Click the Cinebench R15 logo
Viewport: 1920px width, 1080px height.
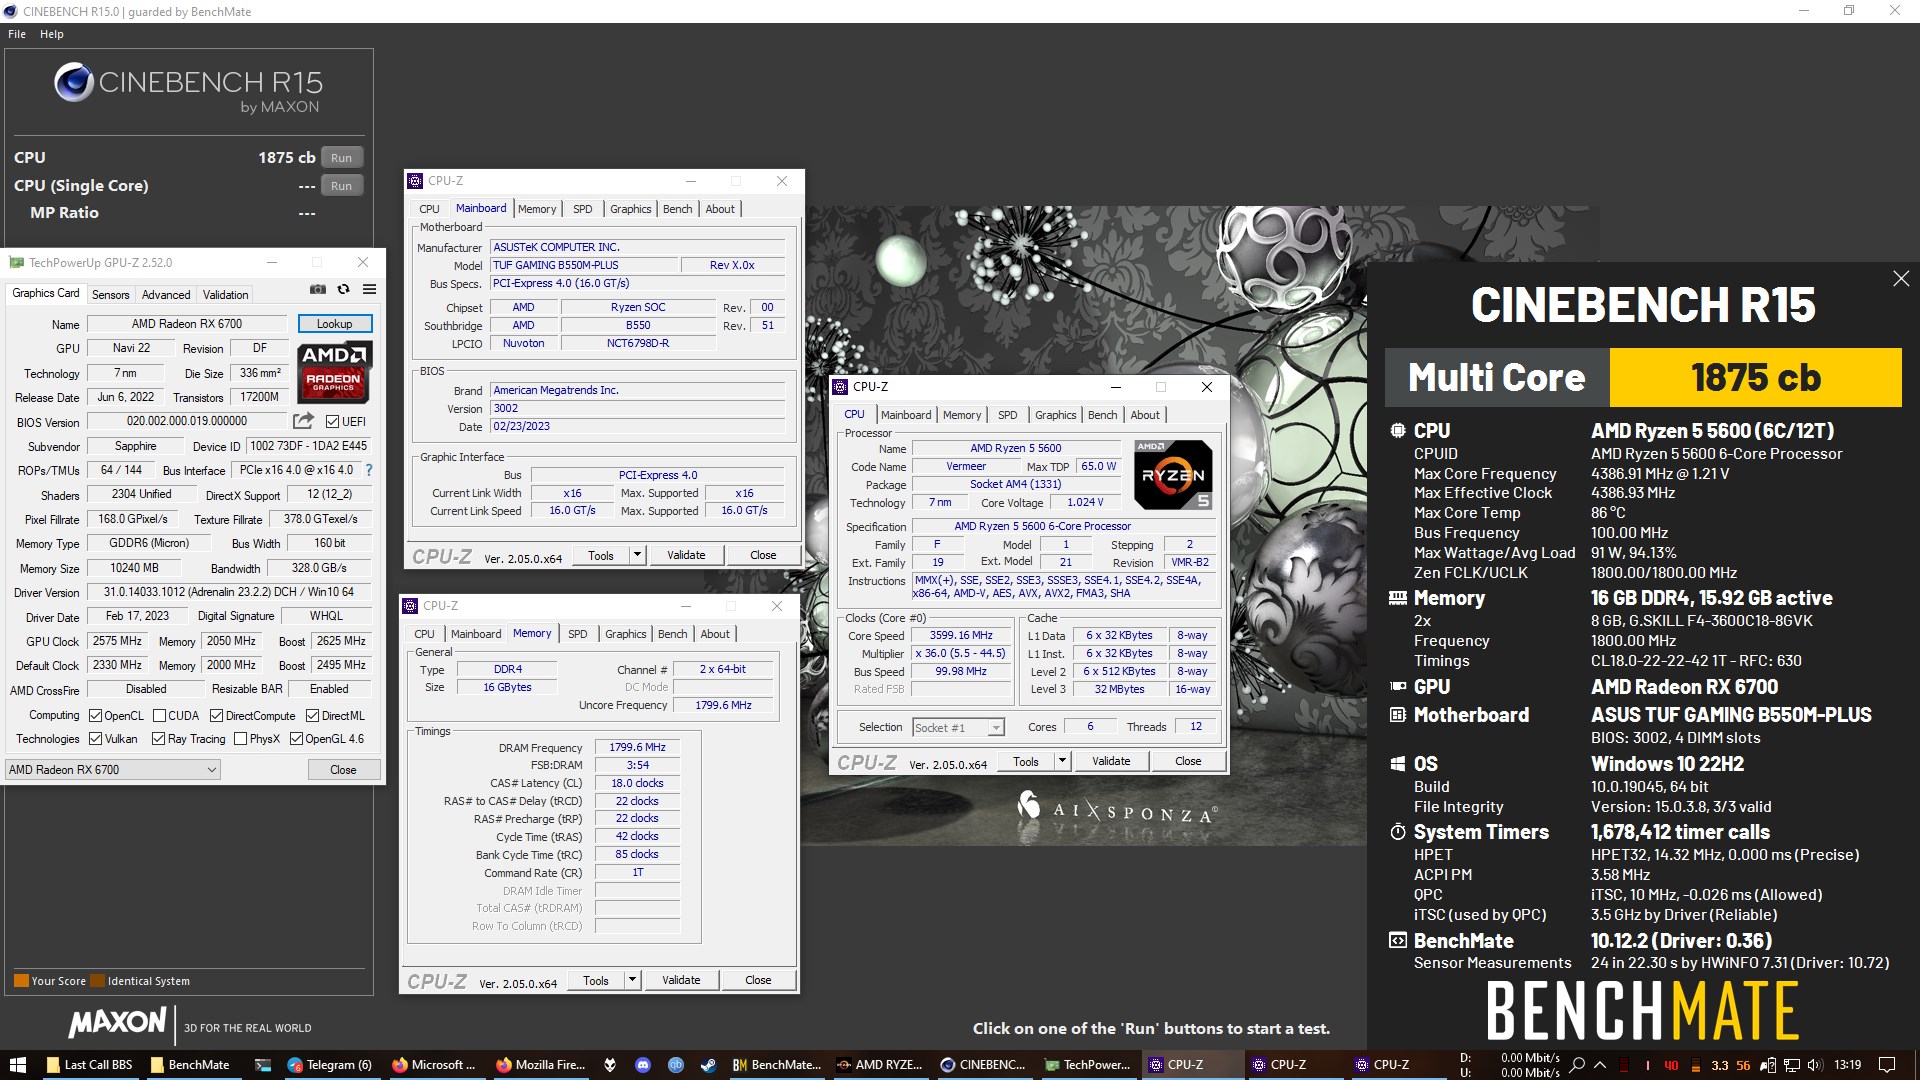click(x=188, y=88)
